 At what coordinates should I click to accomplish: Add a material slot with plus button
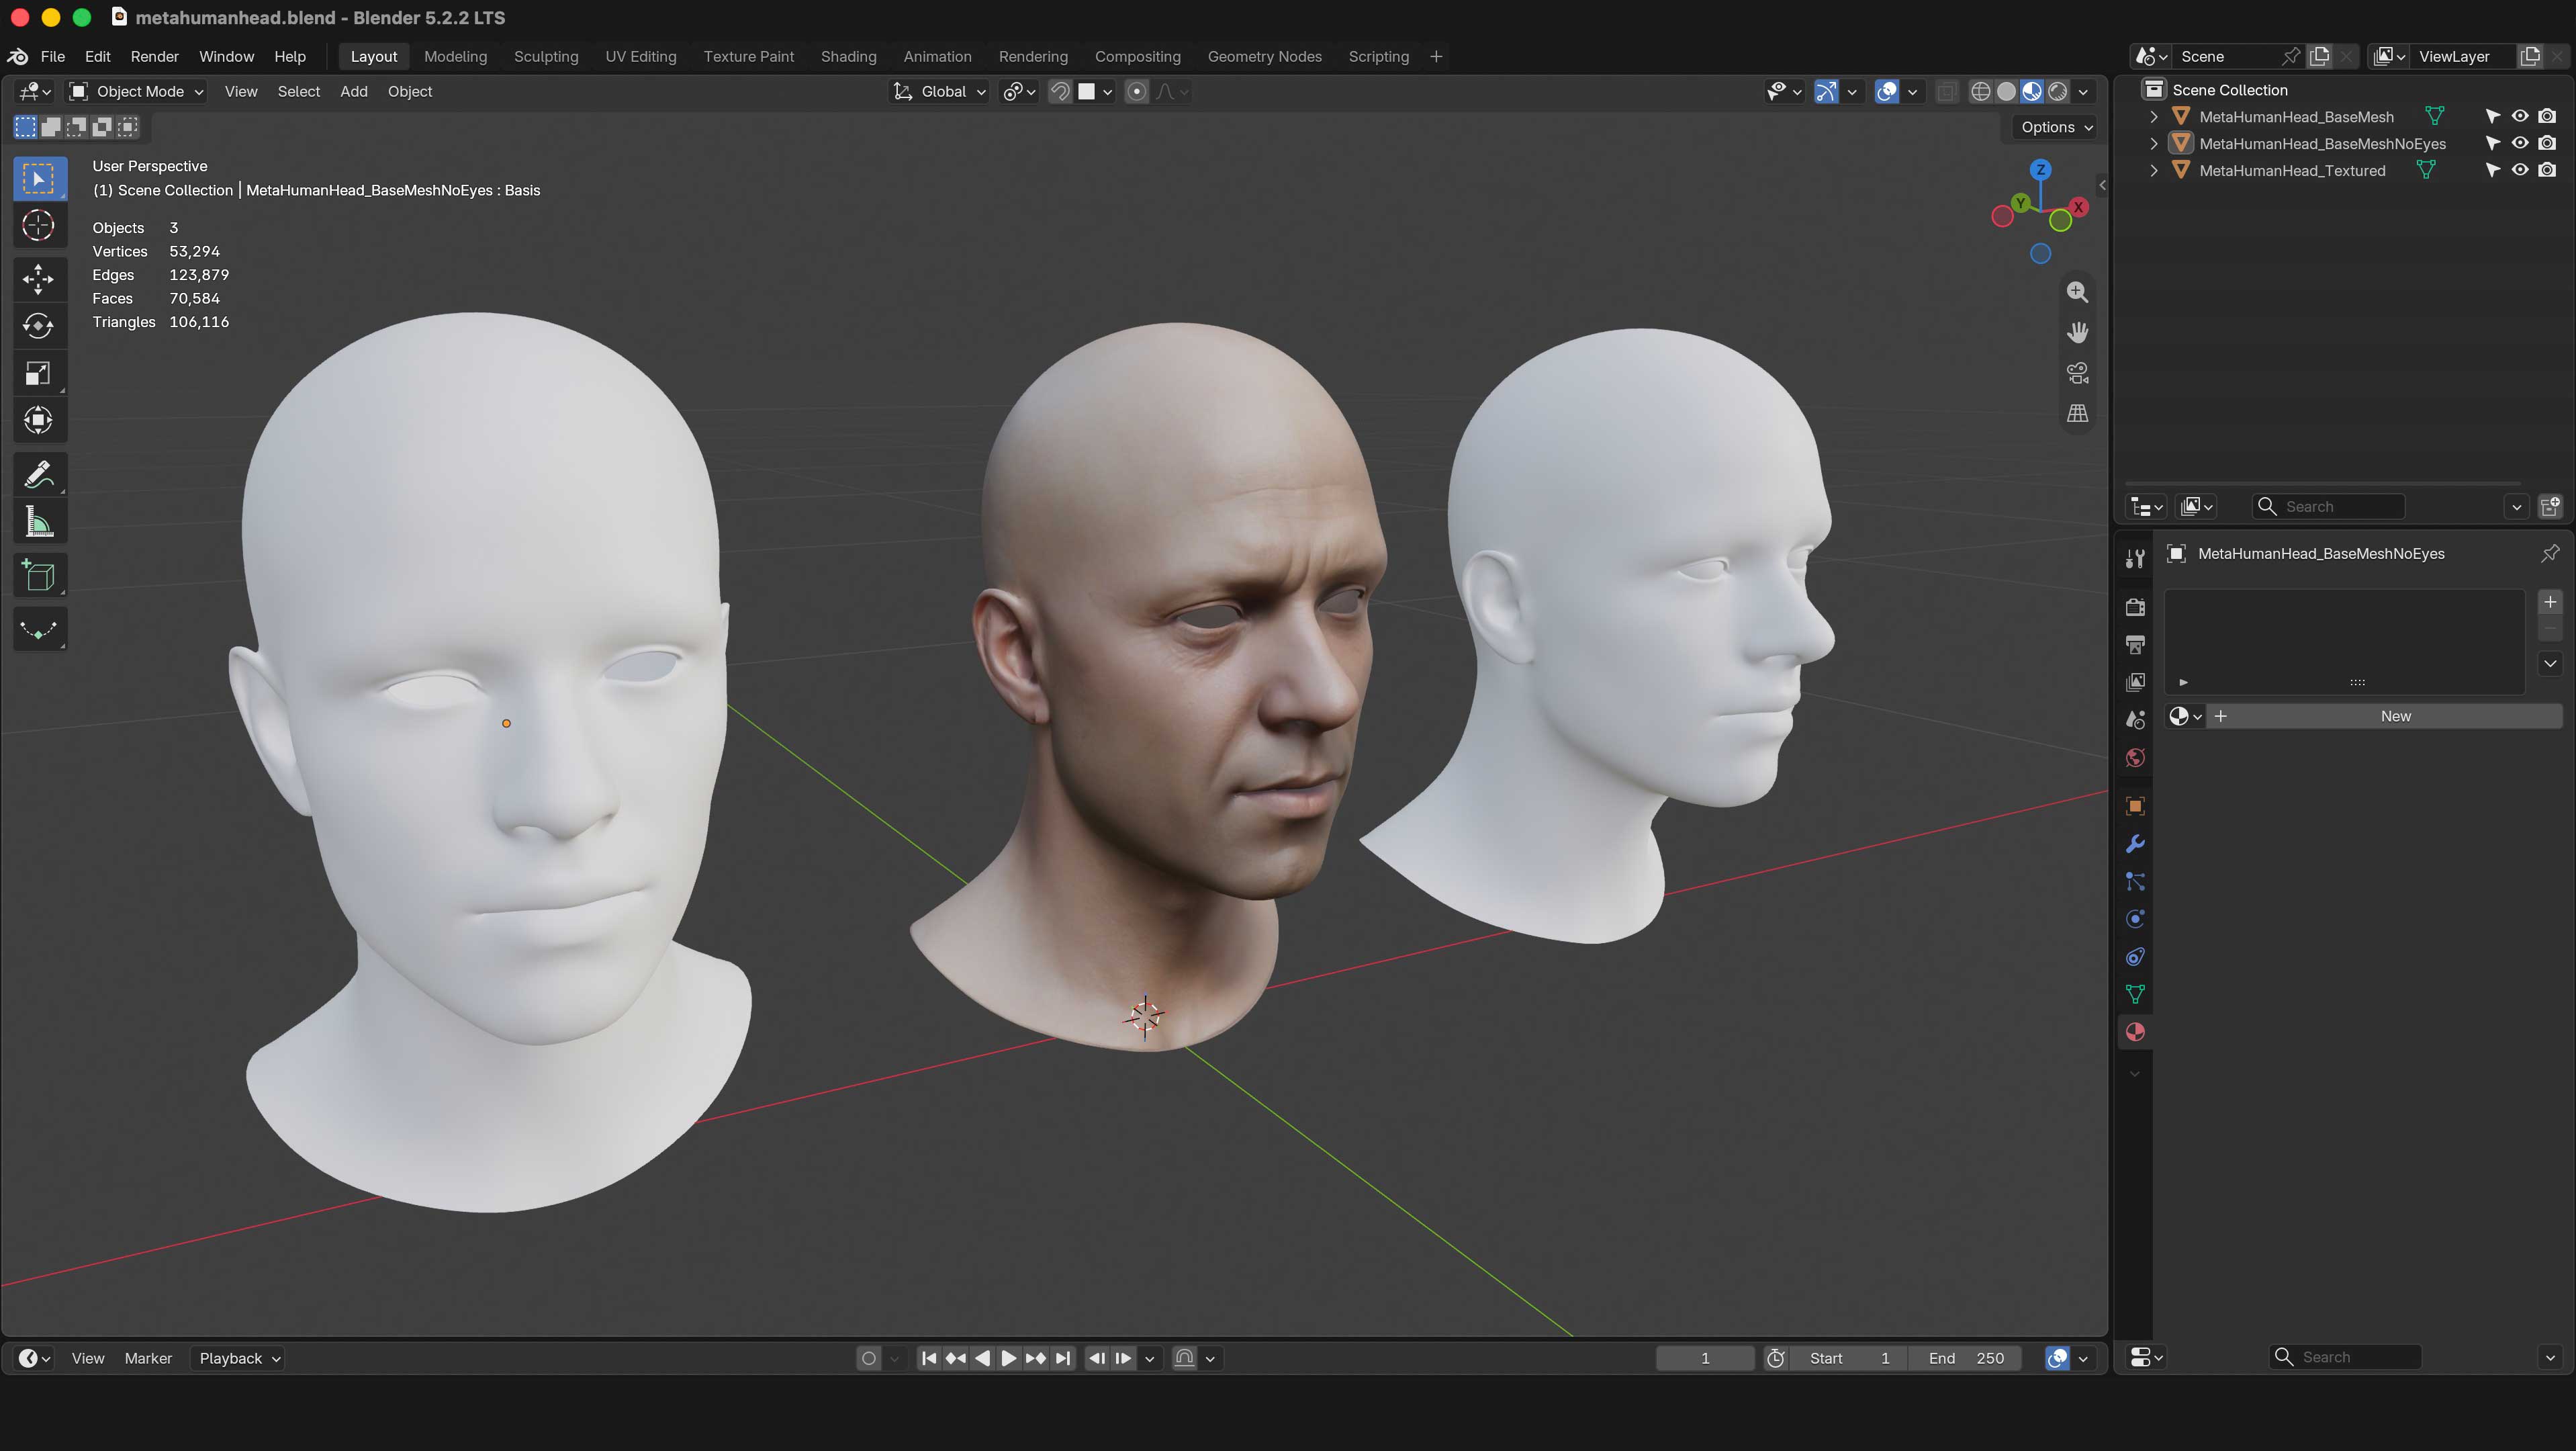2550,602
